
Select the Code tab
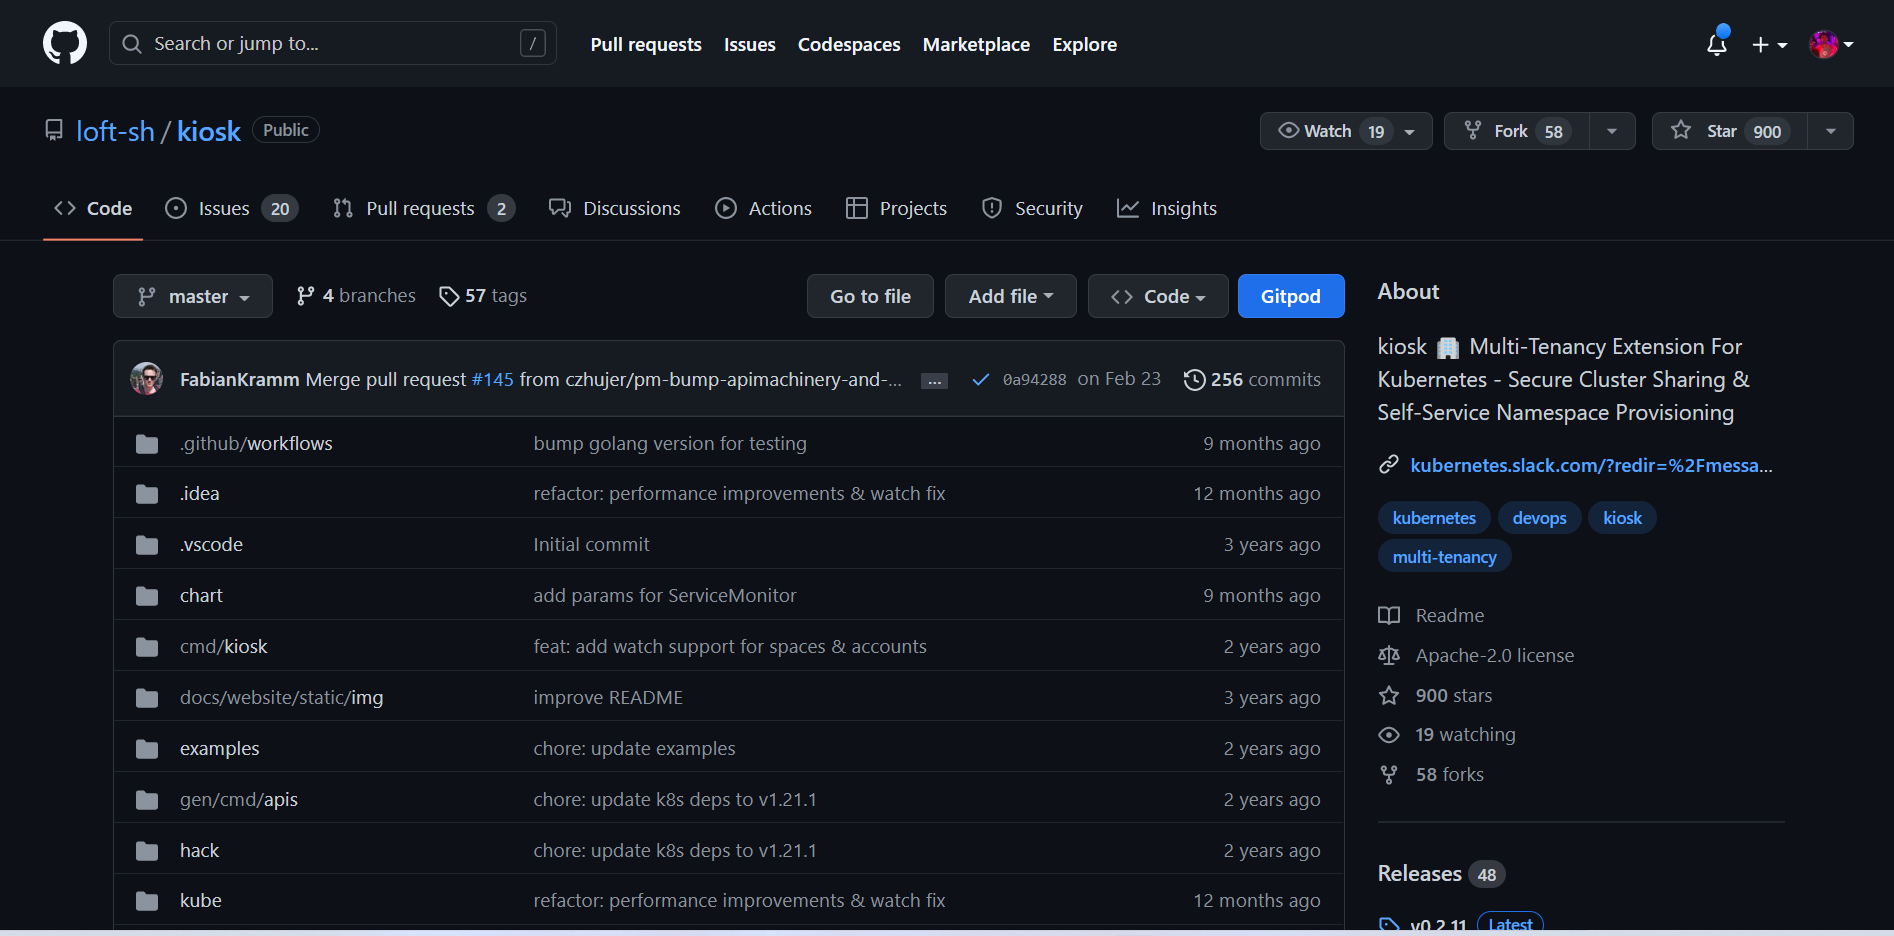pos(93,208)
